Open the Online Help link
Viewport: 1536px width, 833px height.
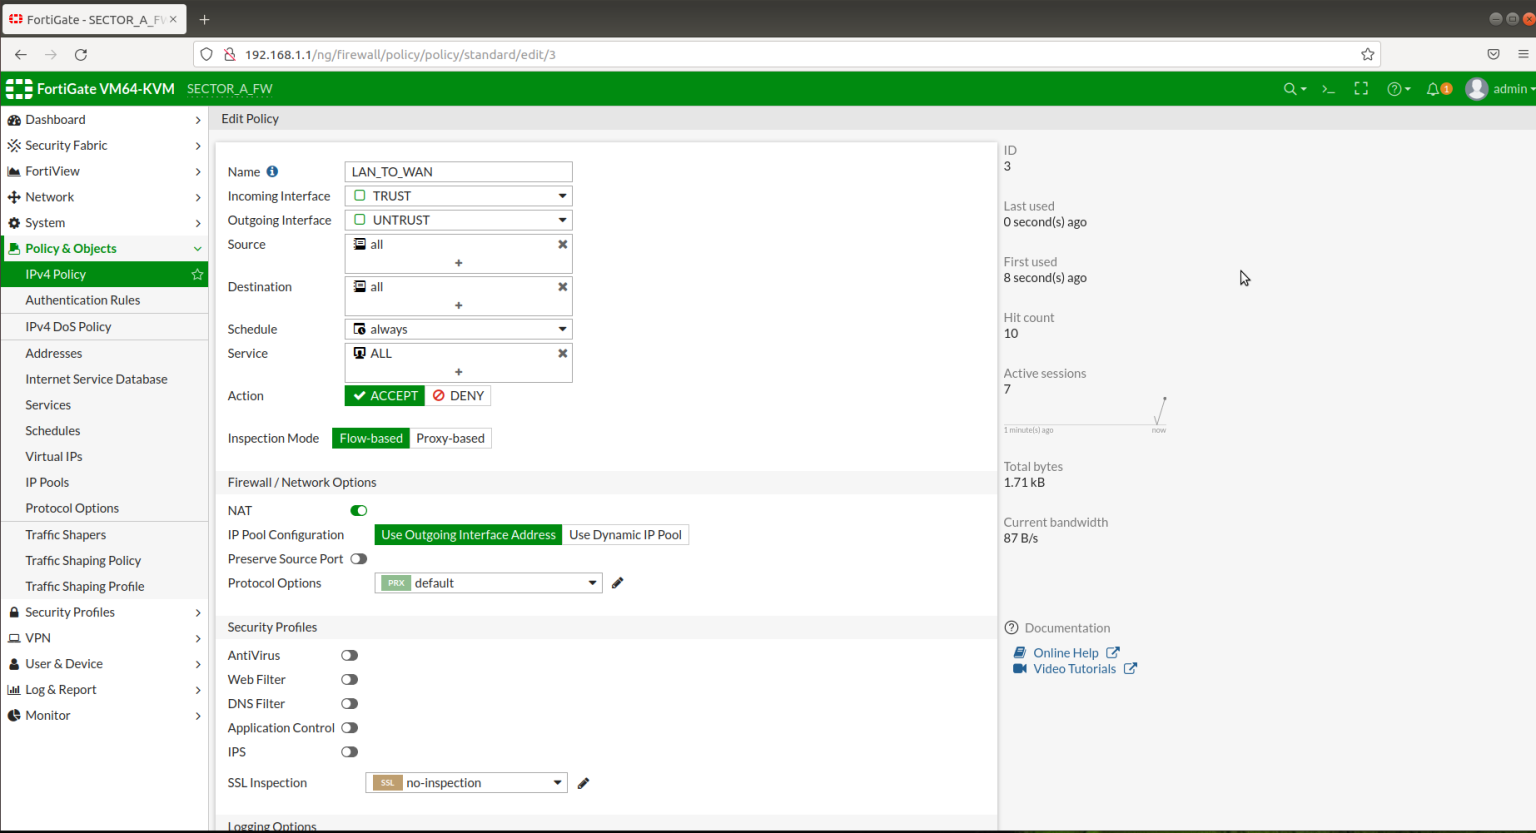coord(1067,652)
